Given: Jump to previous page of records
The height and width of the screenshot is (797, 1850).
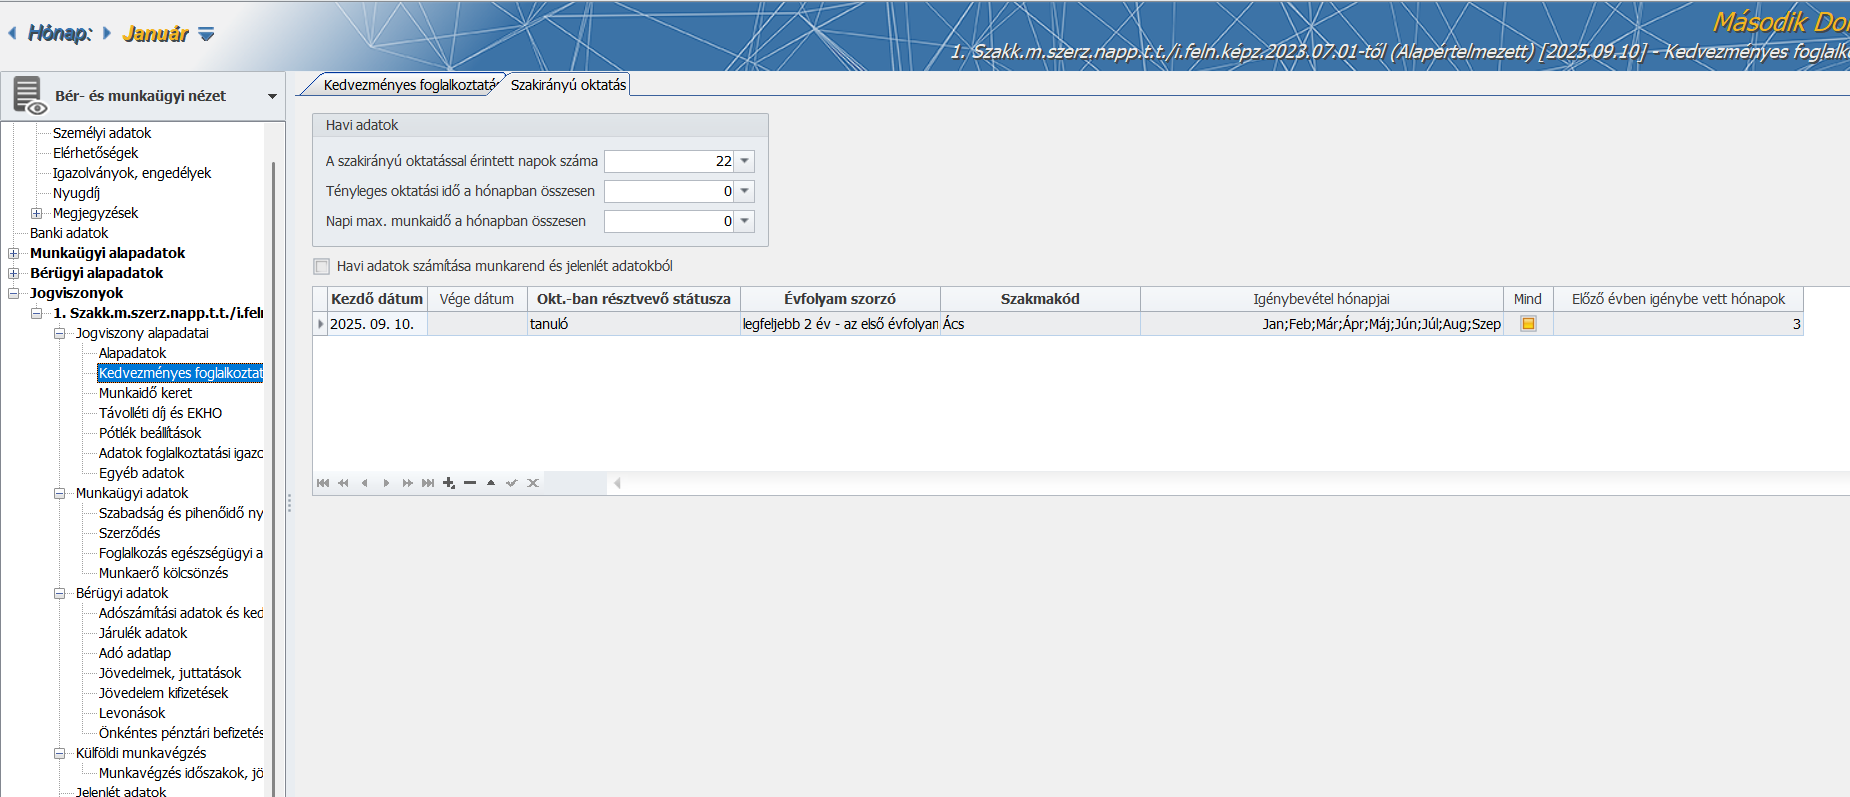Looking at the screenshot, I should click(344, 483).
